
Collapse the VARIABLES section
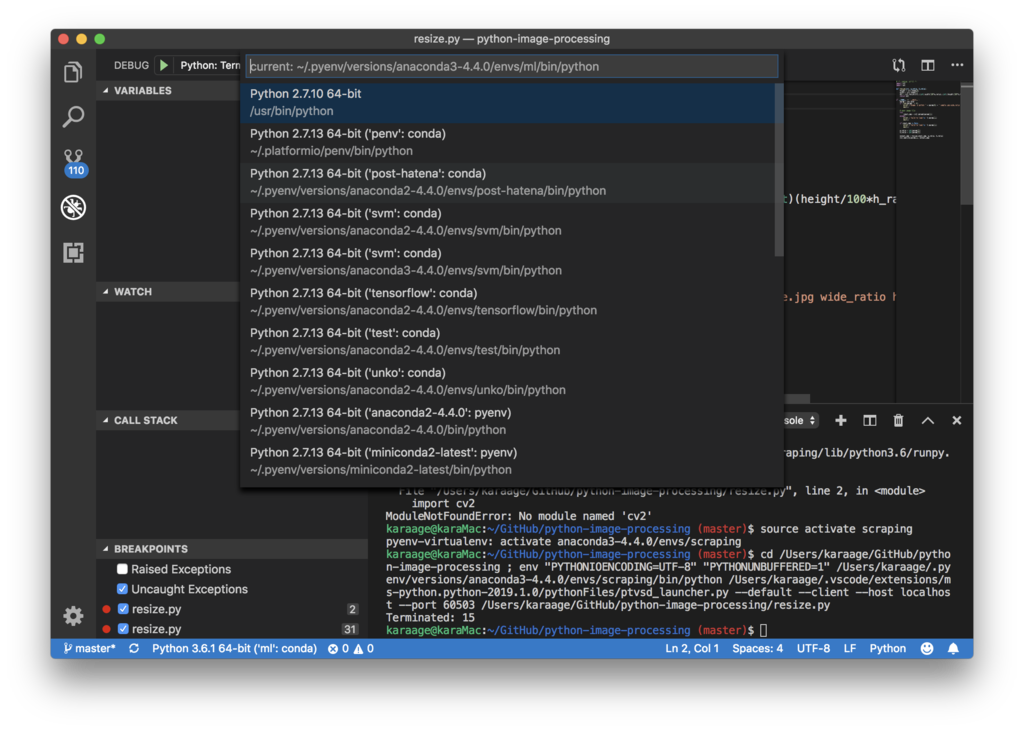coord(168,91)
